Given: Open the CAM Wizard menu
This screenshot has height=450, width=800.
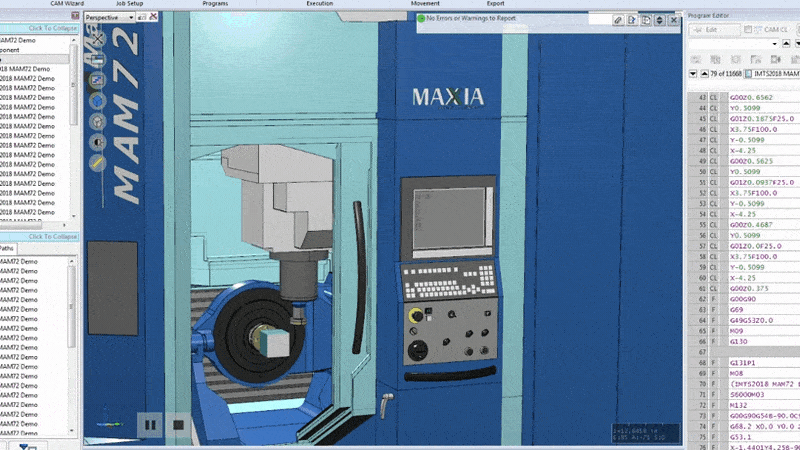Looking at the screenshot, I should [x=68, y=4].
